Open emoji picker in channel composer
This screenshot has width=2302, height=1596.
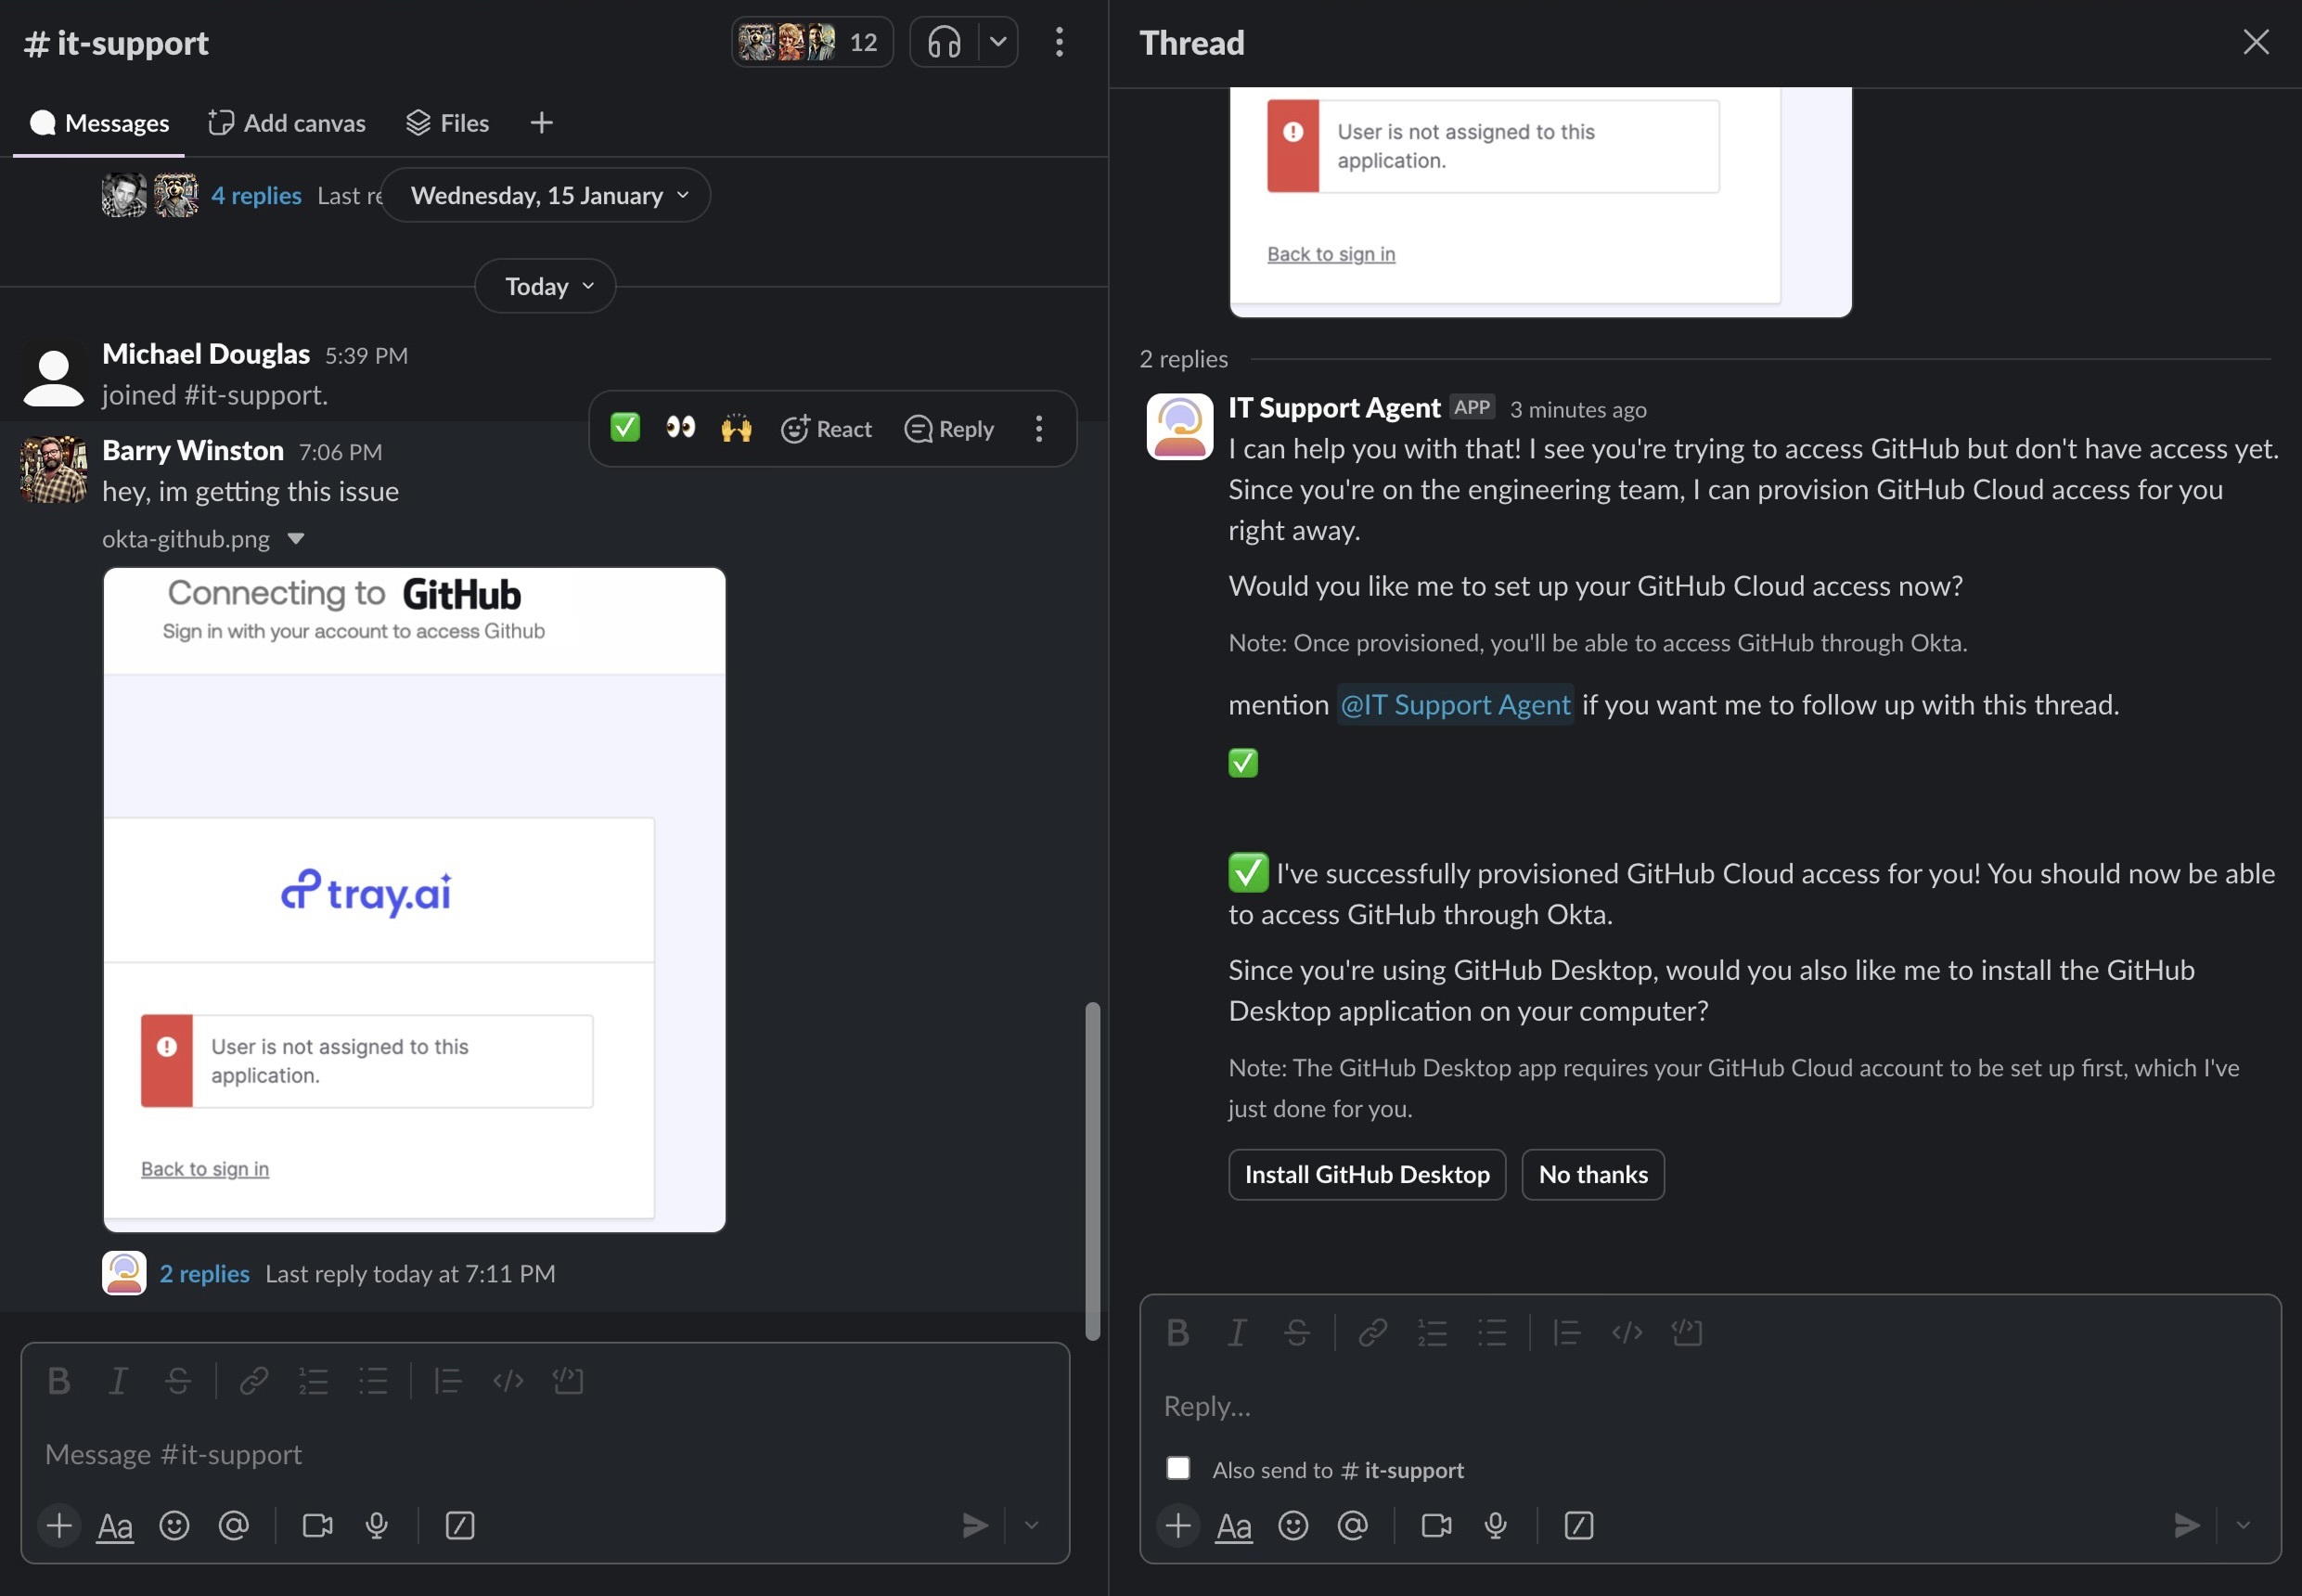pyautogui.click(x=174, y=1525)
